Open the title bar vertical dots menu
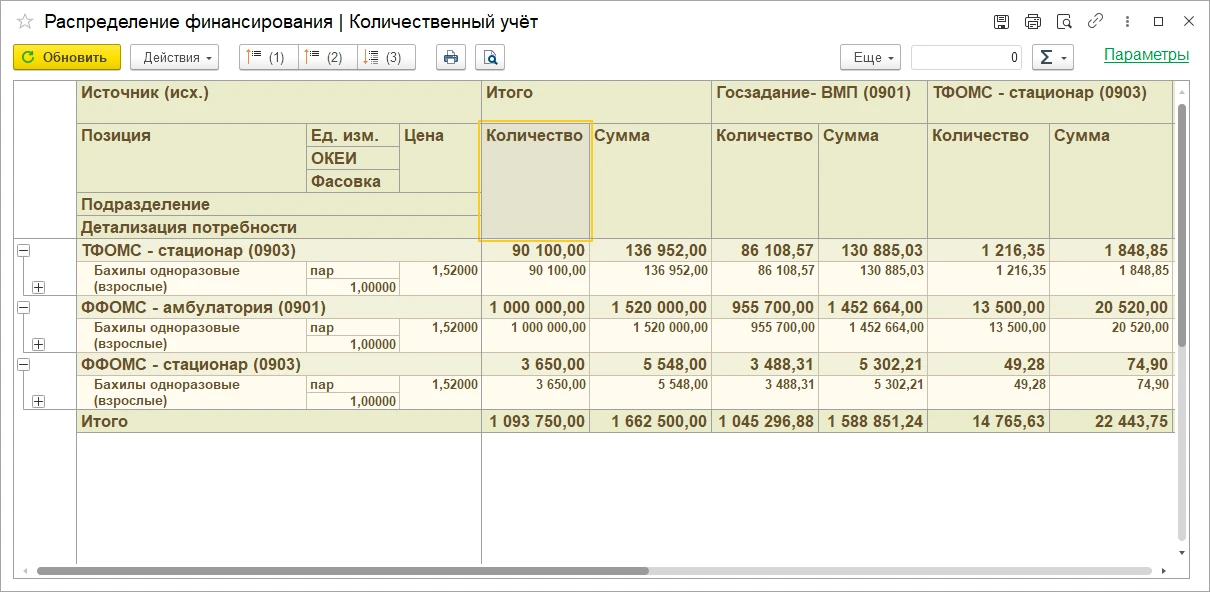Viewport: 1210px width, 592px height. (x=1128, y=22)
